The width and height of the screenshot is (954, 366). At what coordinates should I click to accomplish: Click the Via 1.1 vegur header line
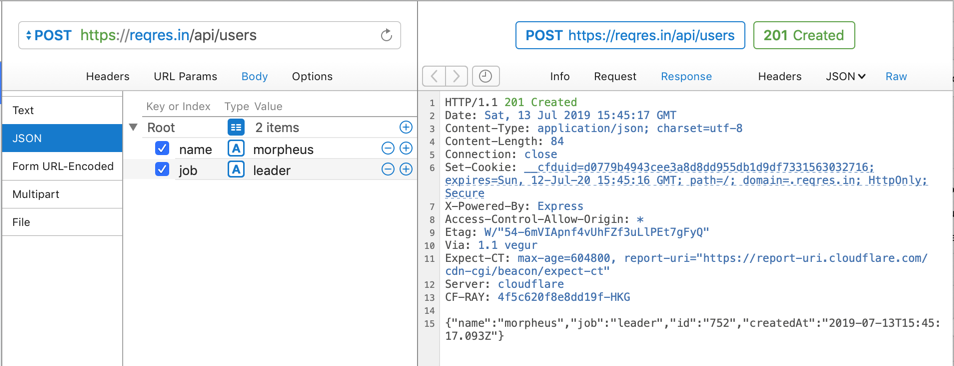click(491, 245)
